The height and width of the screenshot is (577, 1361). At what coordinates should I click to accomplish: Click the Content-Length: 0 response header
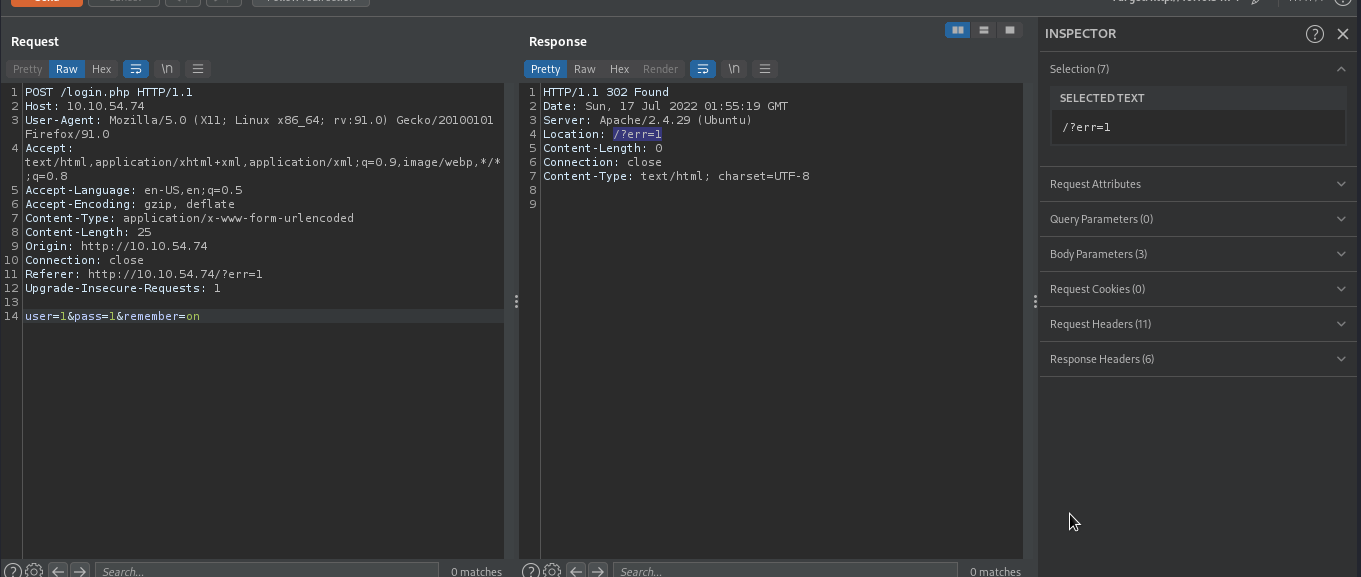tap(603, 148)
